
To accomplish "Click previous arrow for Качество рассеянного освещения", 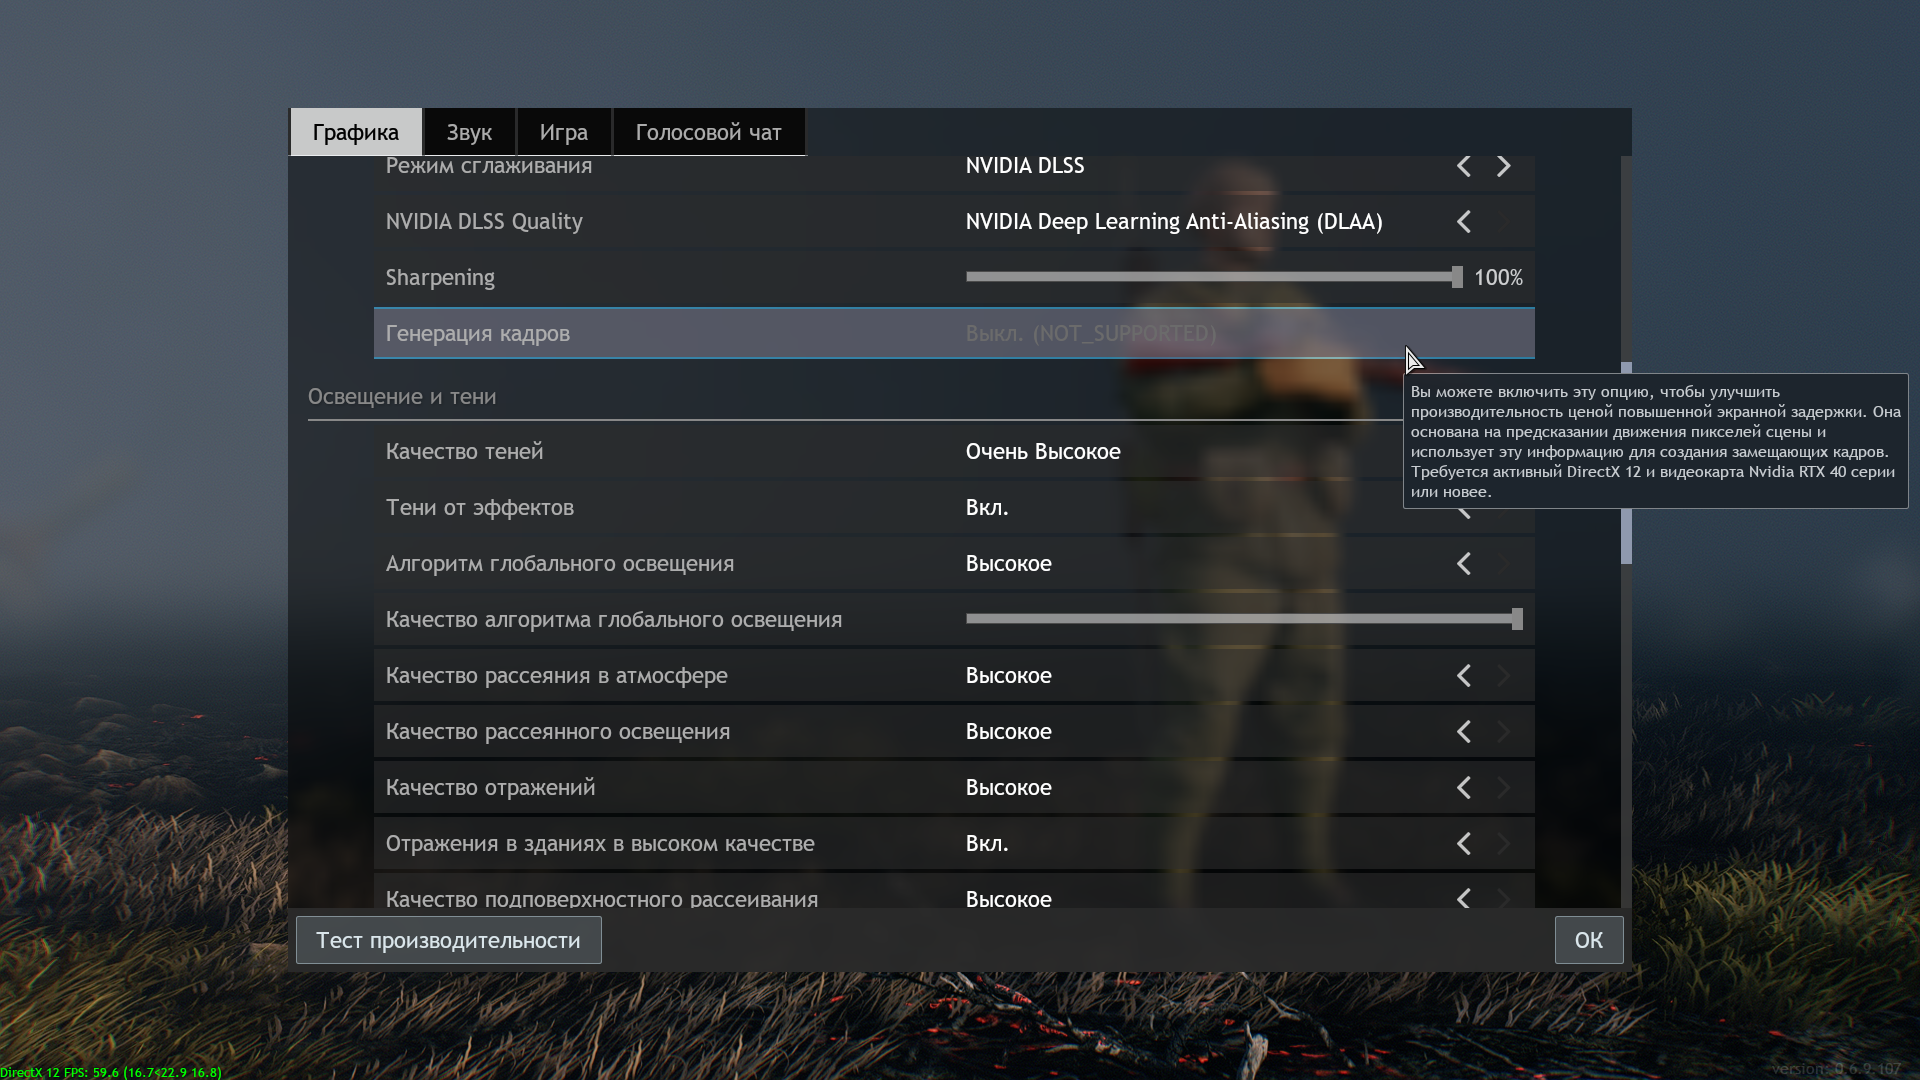I will (1464, 732).
